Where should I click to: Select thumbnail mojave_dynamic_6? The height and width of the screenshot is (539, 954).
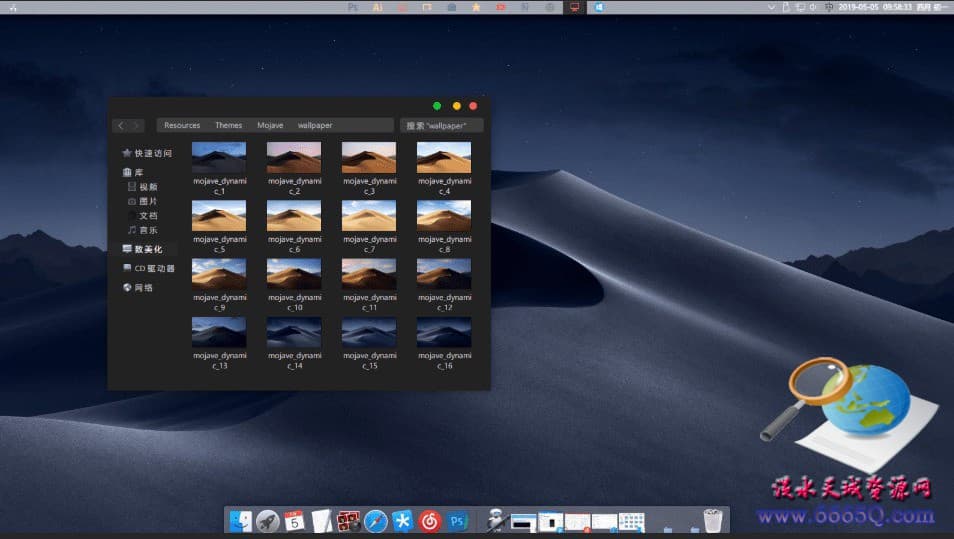pos(294,215)
